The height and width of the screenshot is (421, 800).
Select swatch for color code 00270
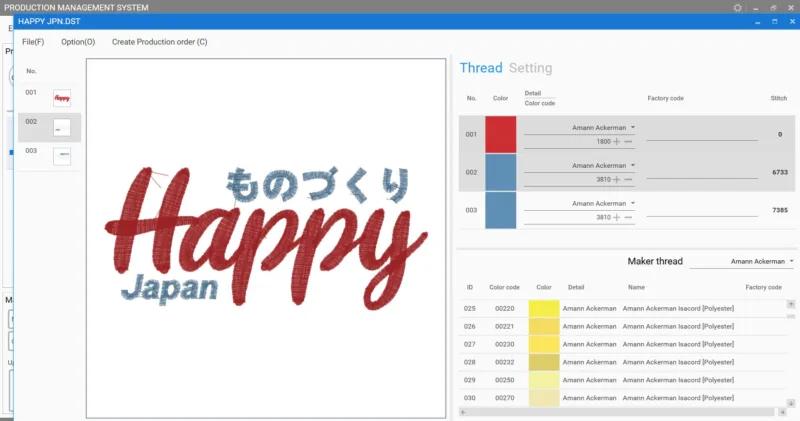point(544,398)
